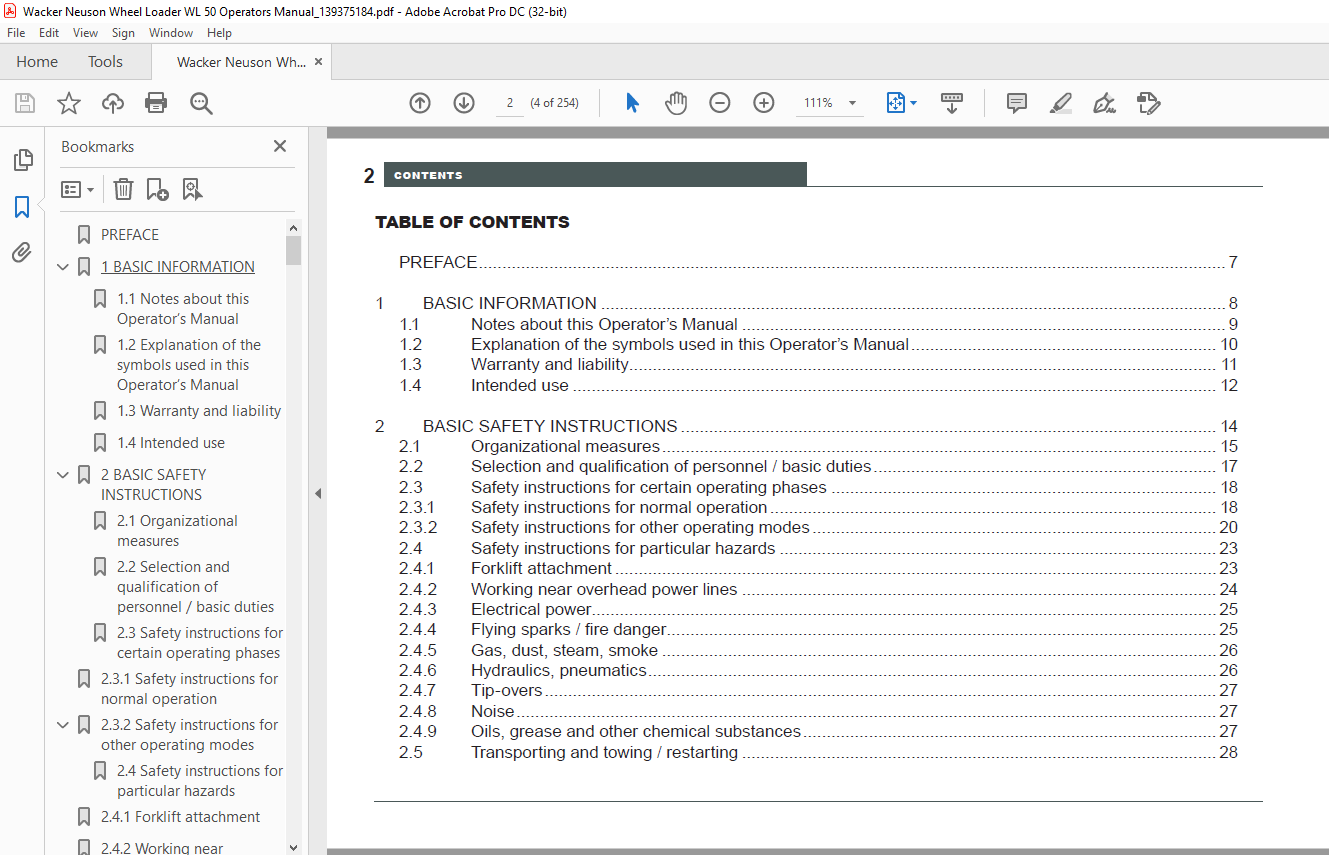Viewport: 1329px width, 855px height.
Task: Select bookmark 1.4 Intended use
Action: pyautogui.click(x=171, y=443)
